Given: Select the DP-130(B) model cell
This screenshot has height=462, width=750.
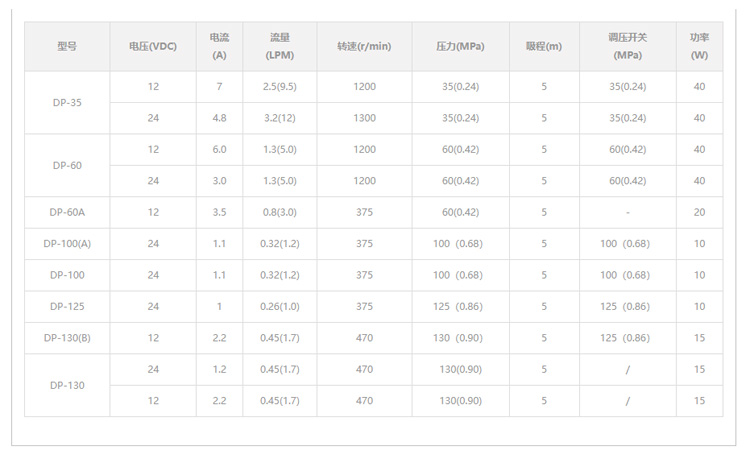Looking at the screenshot, I should click(x=67, y=338).
